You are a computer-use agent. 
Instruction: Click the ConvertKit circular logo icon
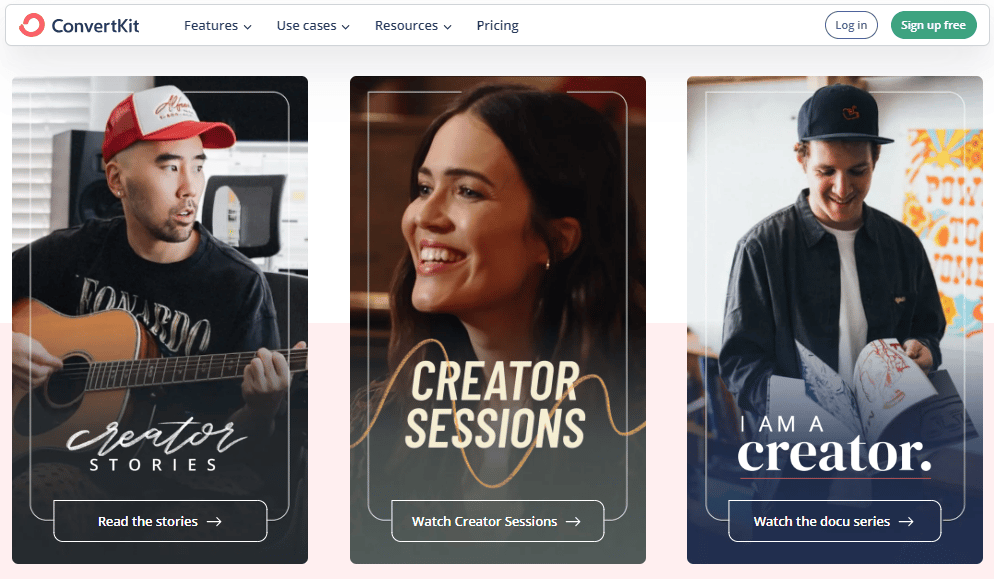tap(32, 25)
